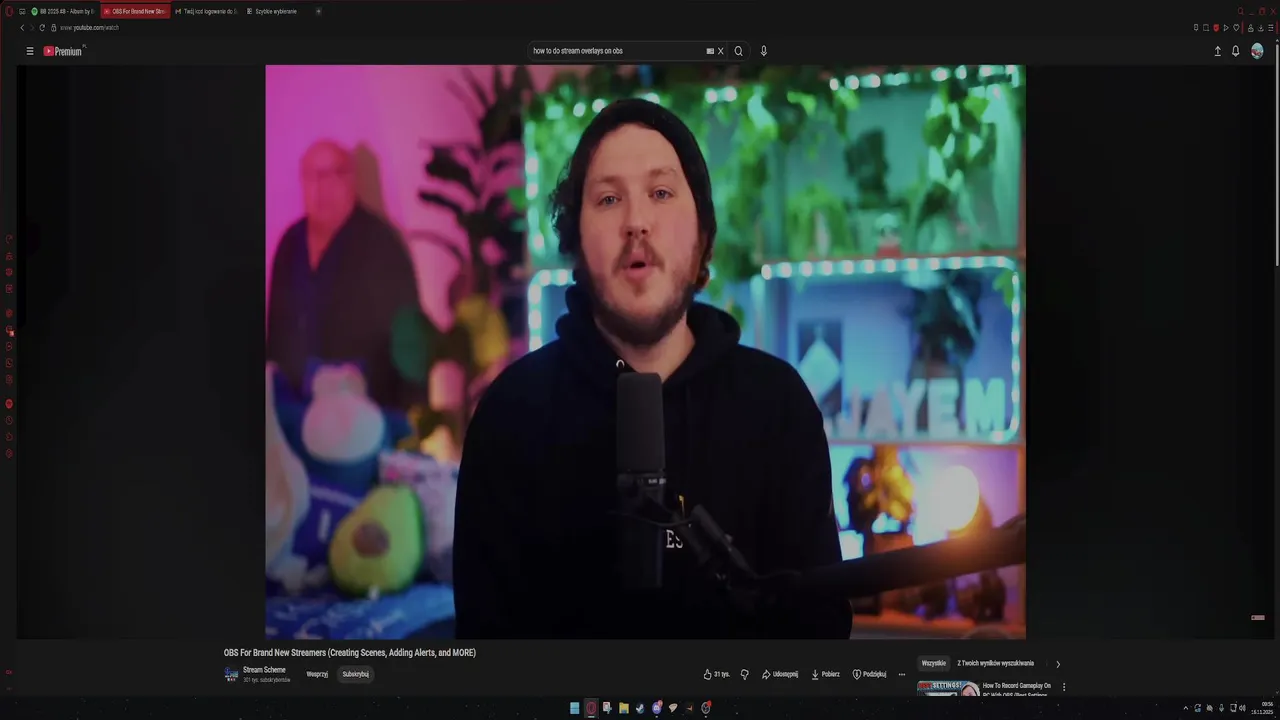
Task: Open the Stream Scheme channel avatar
Action: coord(232,675)
